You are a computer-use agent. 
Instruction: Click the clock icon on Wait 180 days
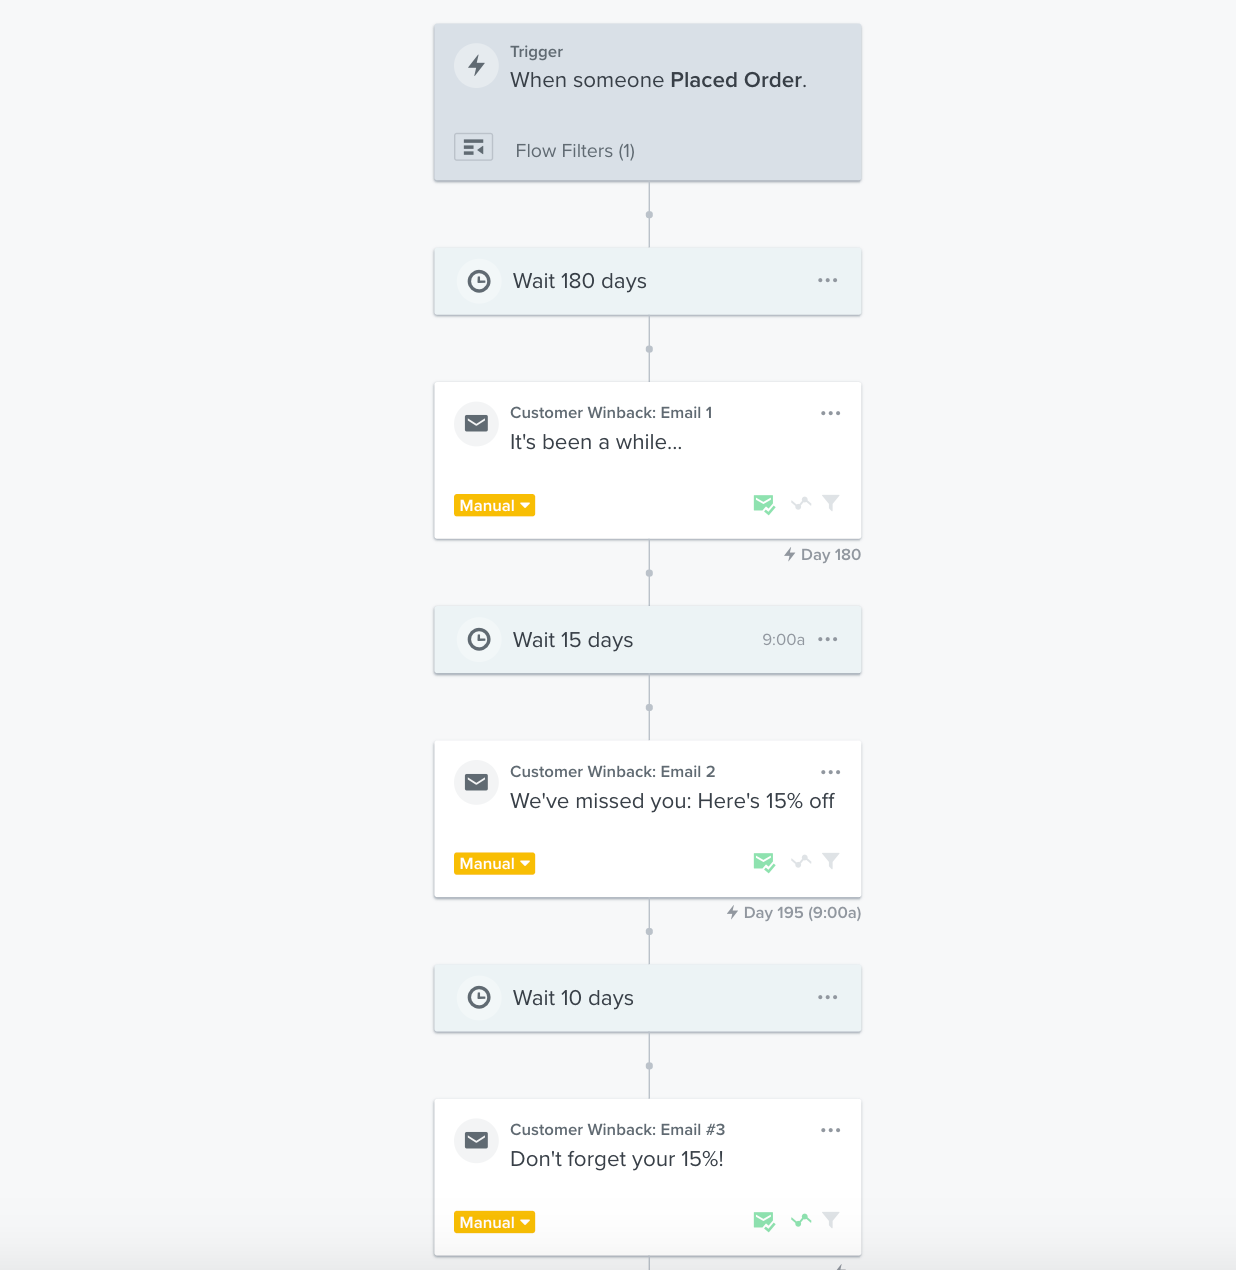click(479, 282)
